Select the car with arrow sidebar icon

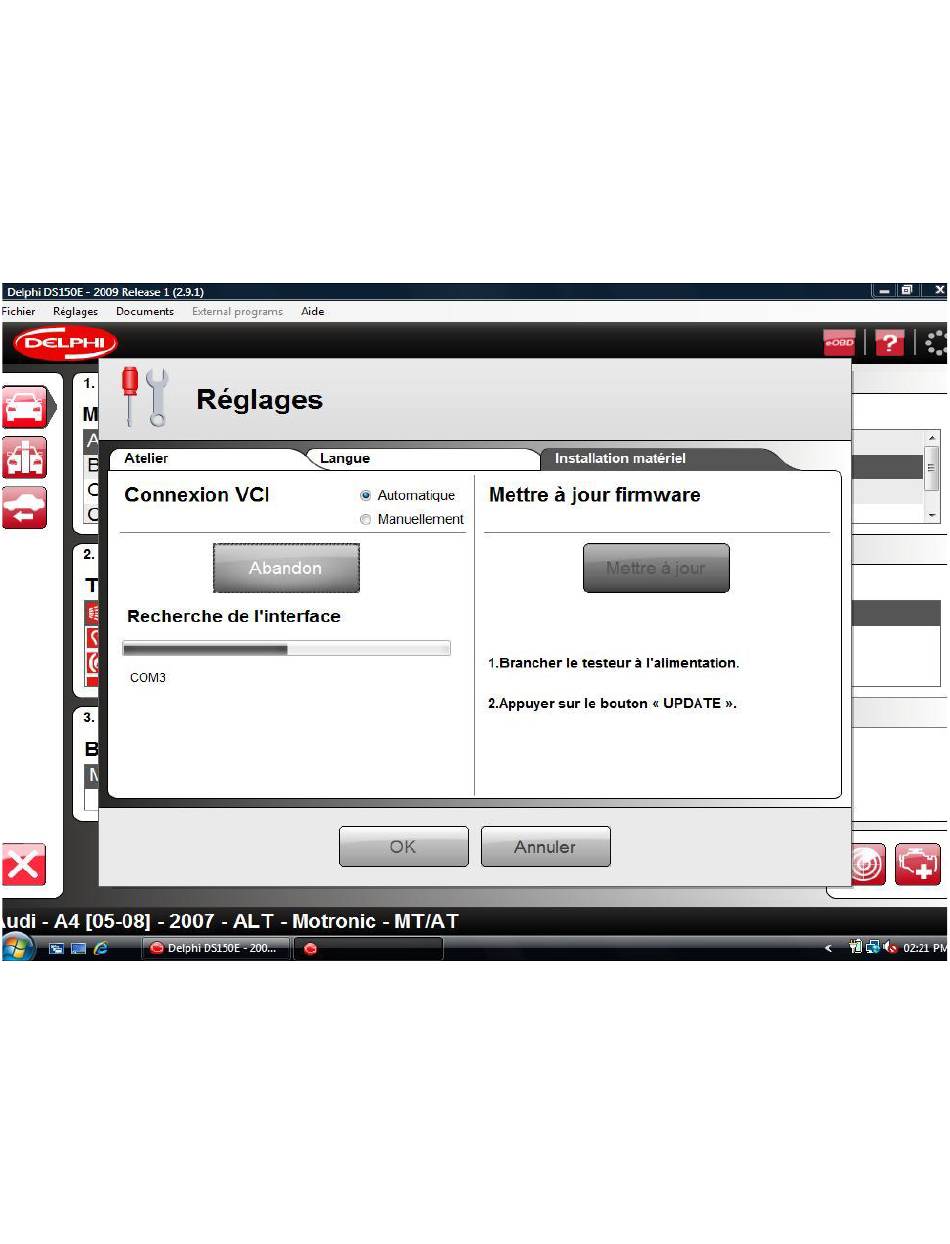click(x=24, y=507)
